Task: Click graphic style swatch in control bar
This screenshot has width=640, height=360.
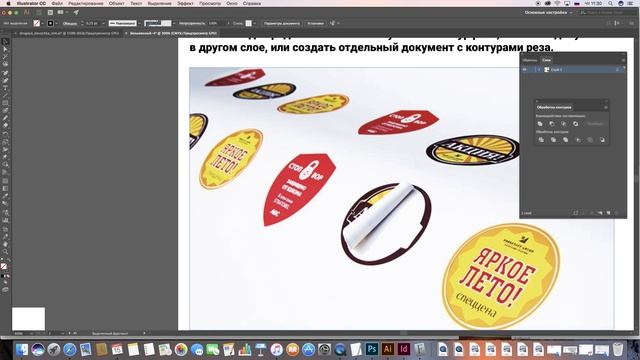Action: coord(248,24)
